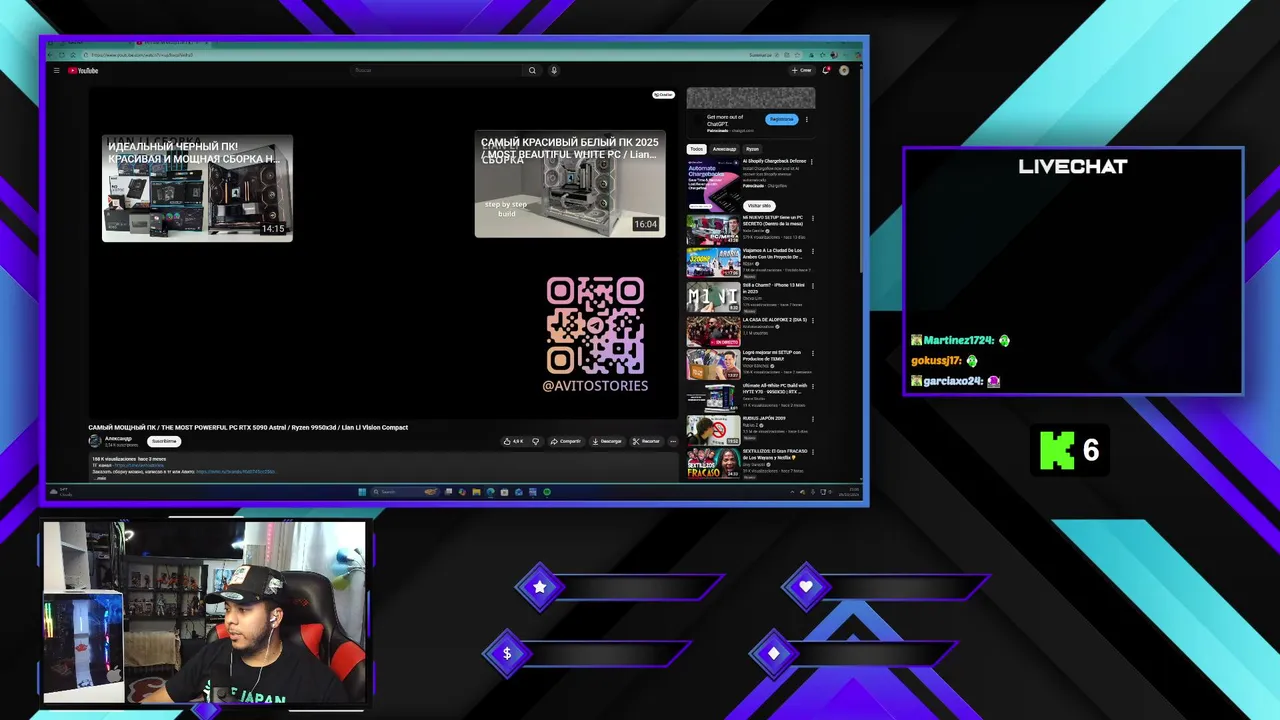
Task: Open the YouTube hamburger guide menu
Action: [x=56, y=71]
